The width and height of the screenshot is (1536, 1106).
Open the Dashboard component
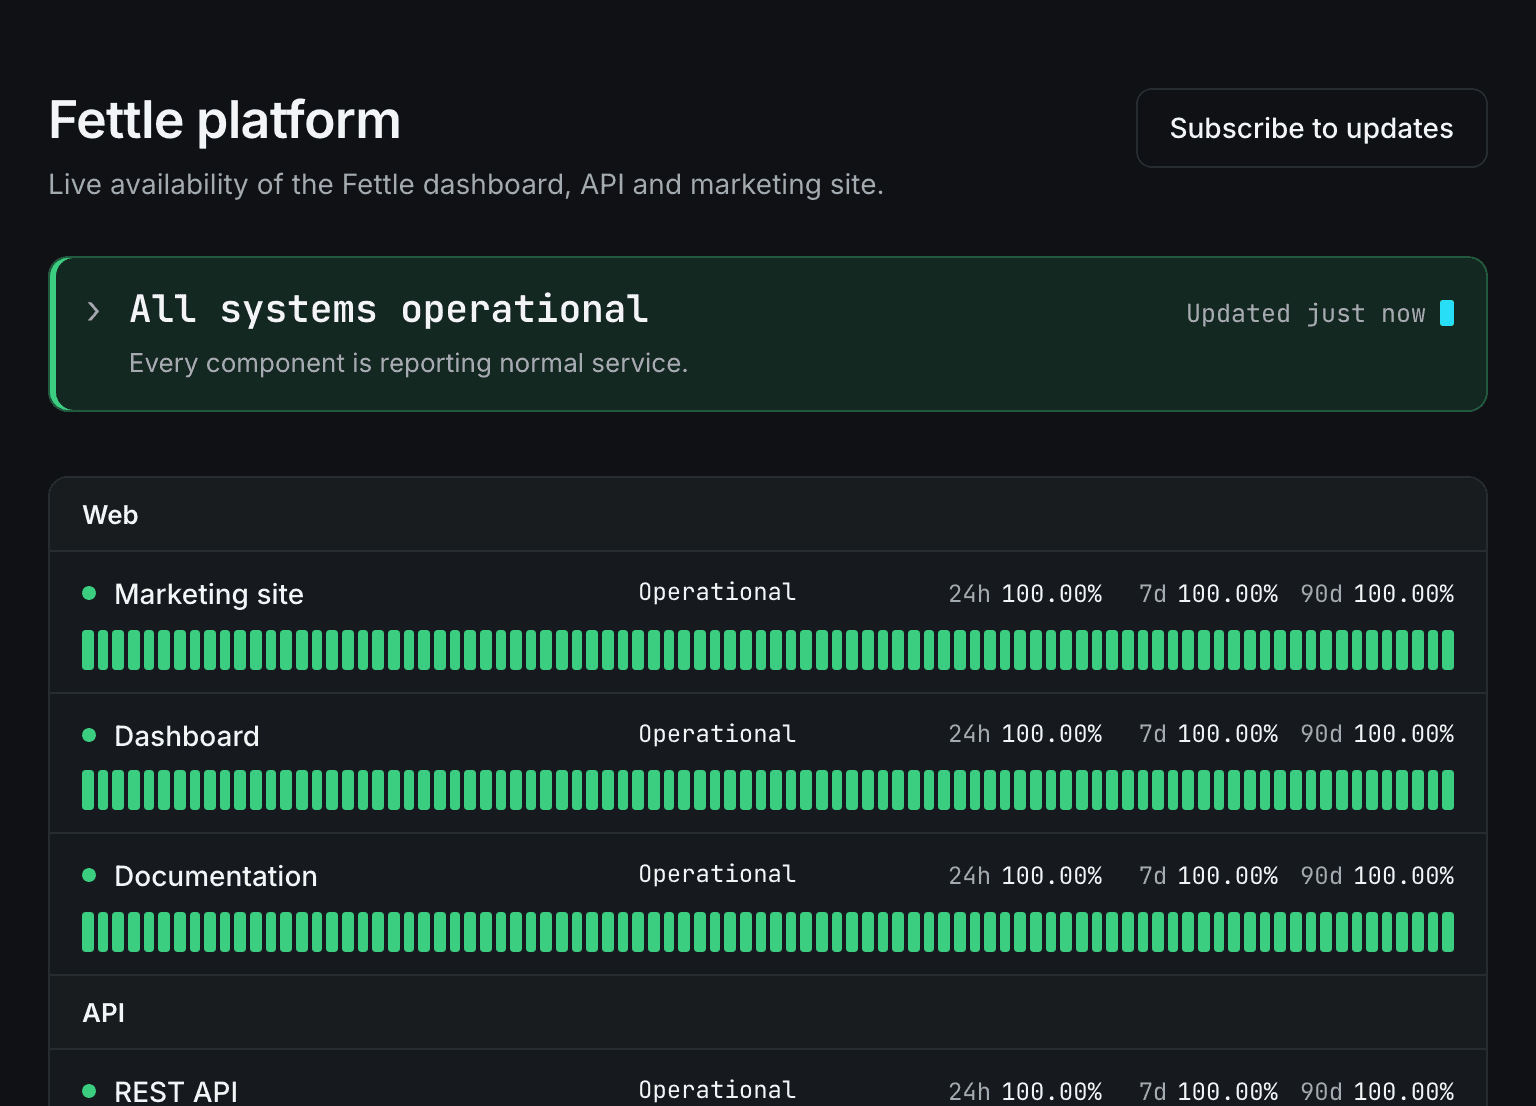point(187,736)
